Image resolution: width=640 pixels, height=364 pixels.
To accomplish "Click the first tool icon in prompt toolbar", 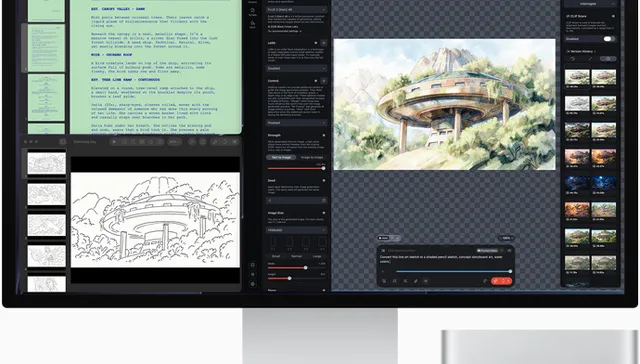I will pyautogui.click(x=384, y=281).
